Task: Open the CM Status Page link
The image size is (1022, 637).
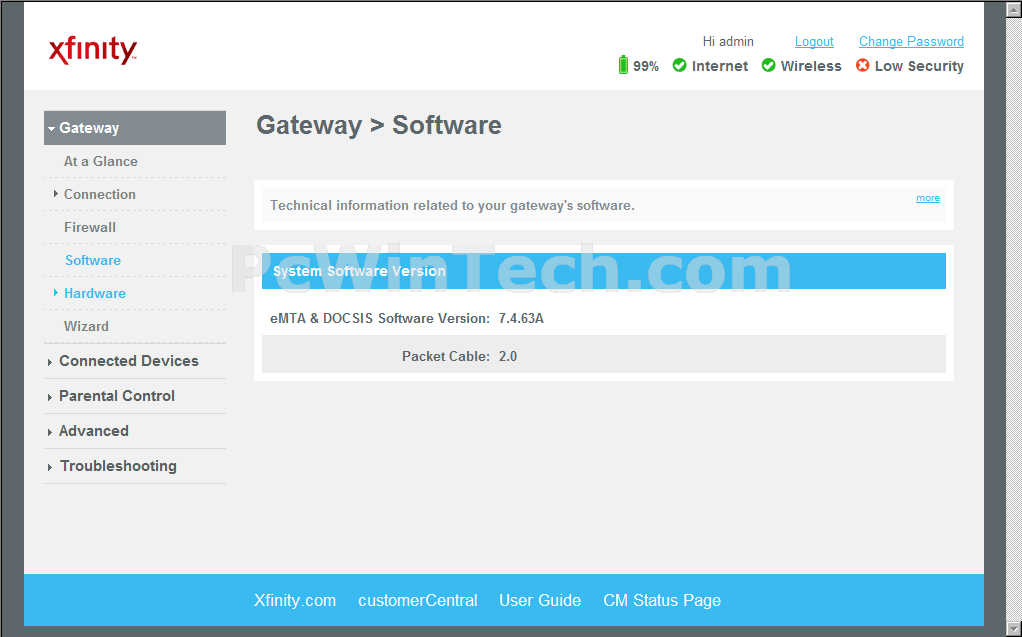Action: (662, 600)
